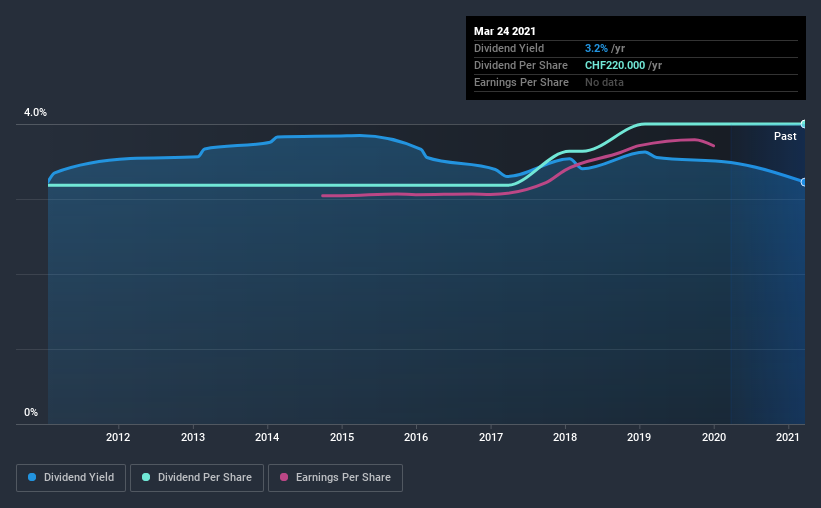
Task: Click the Past label in the chart
Action: [x=785, y=136]
